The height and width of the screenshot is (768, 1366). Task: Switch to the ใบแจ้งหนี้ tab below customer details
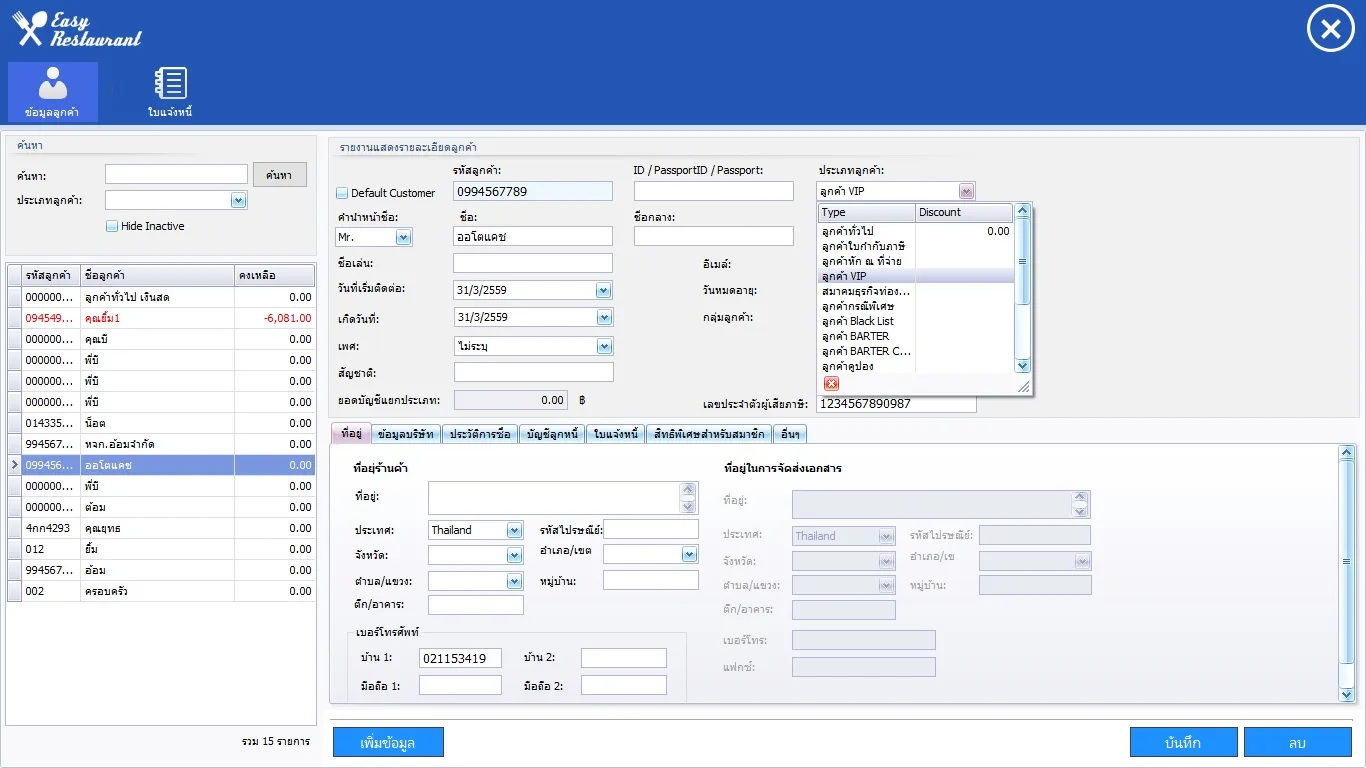pos(616,434)
